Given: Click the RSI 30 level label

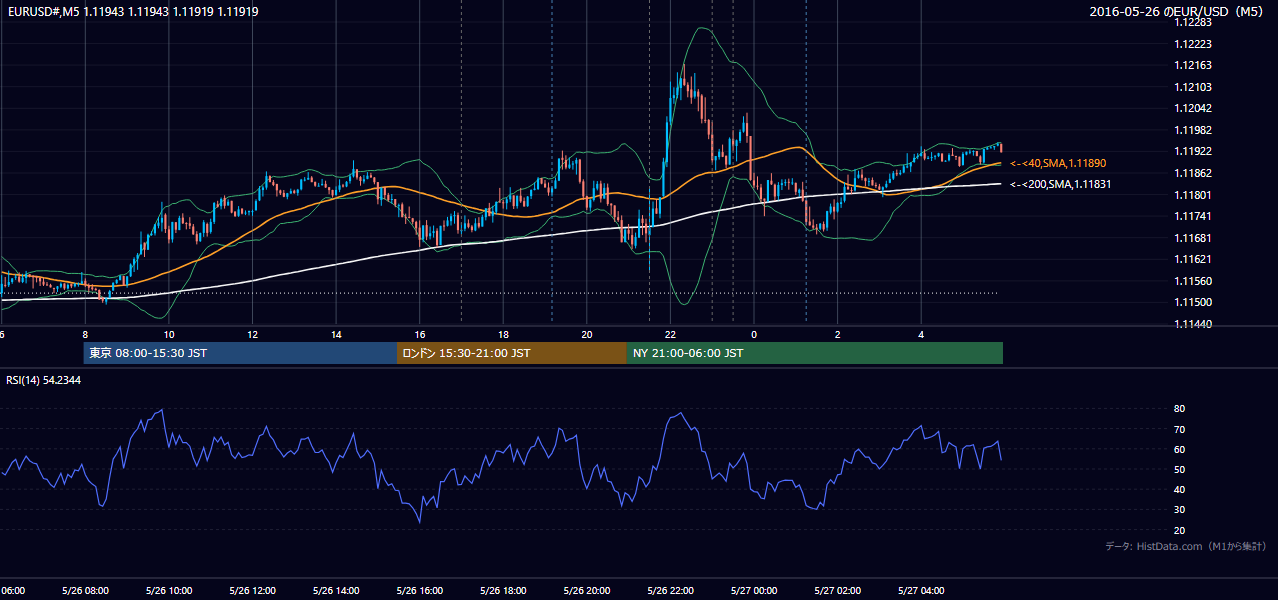Looking at the screenshot, I should click(x=1179, y=510).
